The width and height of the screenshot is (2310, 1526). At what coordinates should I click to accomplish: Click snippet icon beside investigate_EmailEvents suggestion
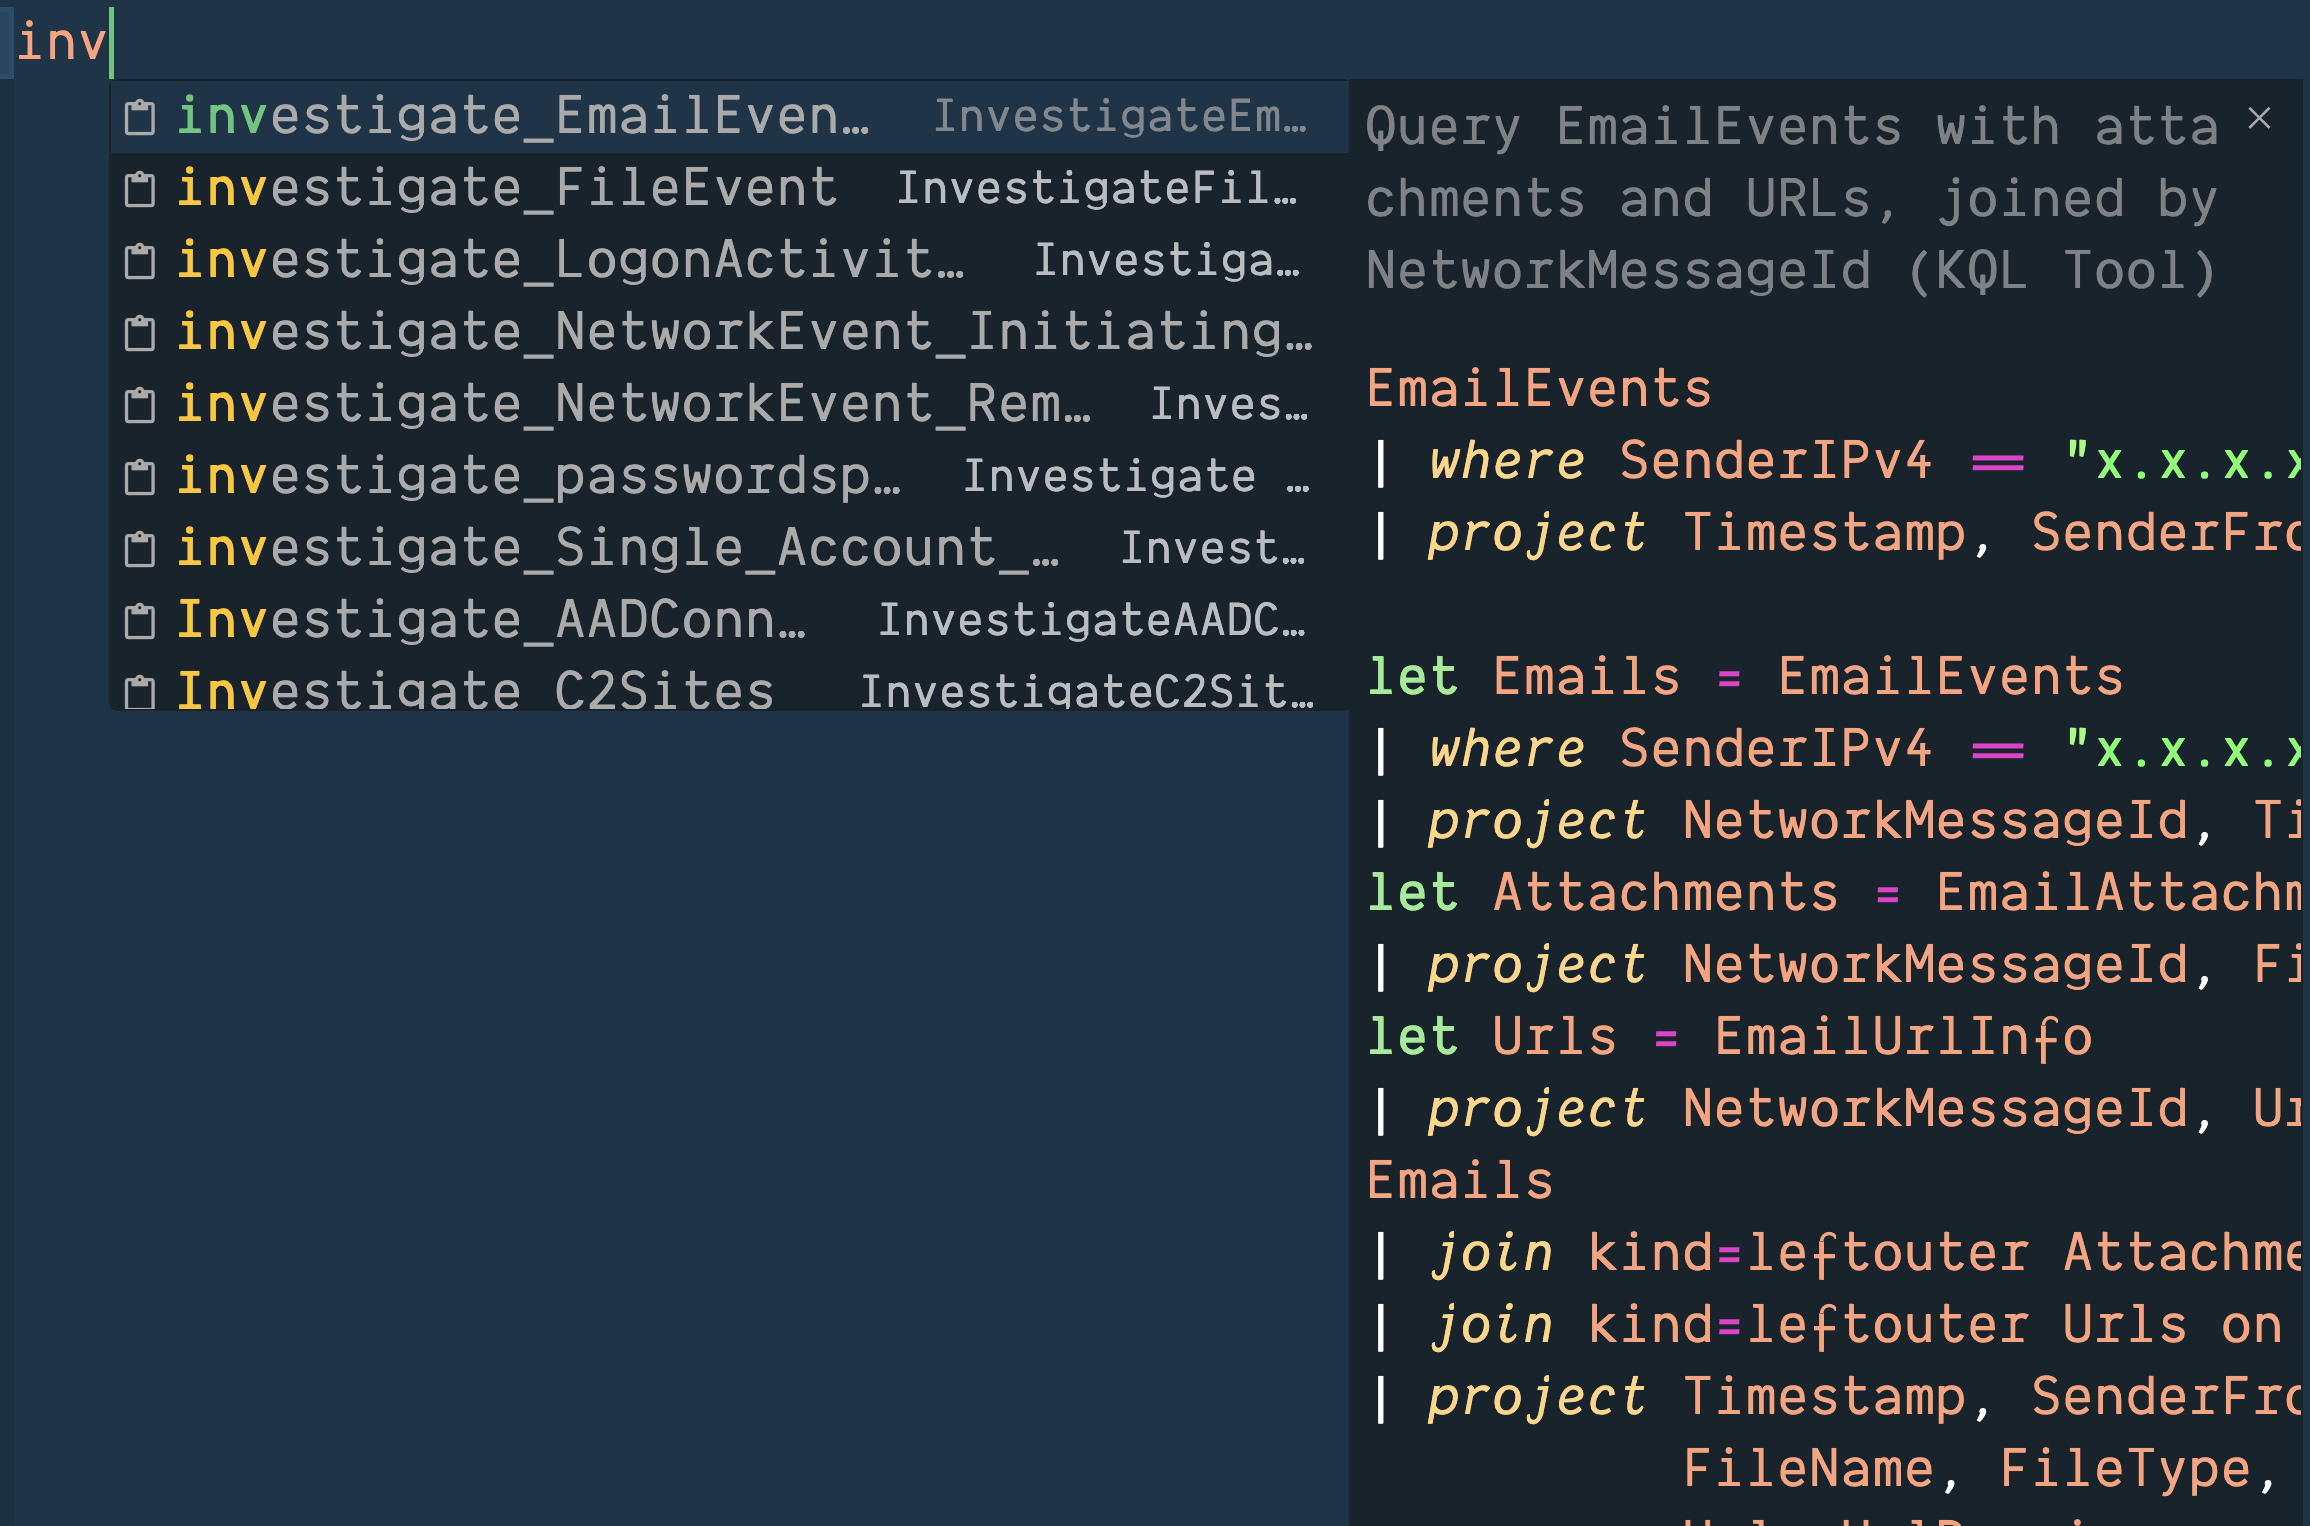coord(140,118)
